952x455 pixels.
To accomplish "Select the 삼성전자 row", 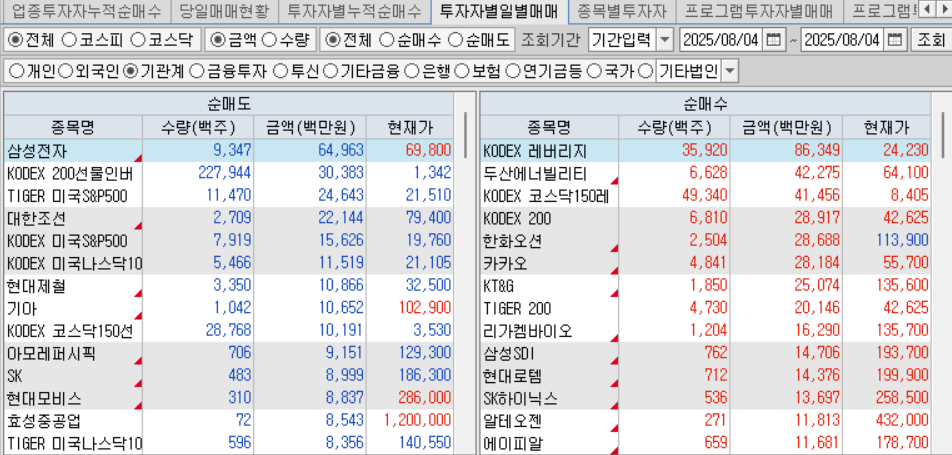I will tap(228, 150).
